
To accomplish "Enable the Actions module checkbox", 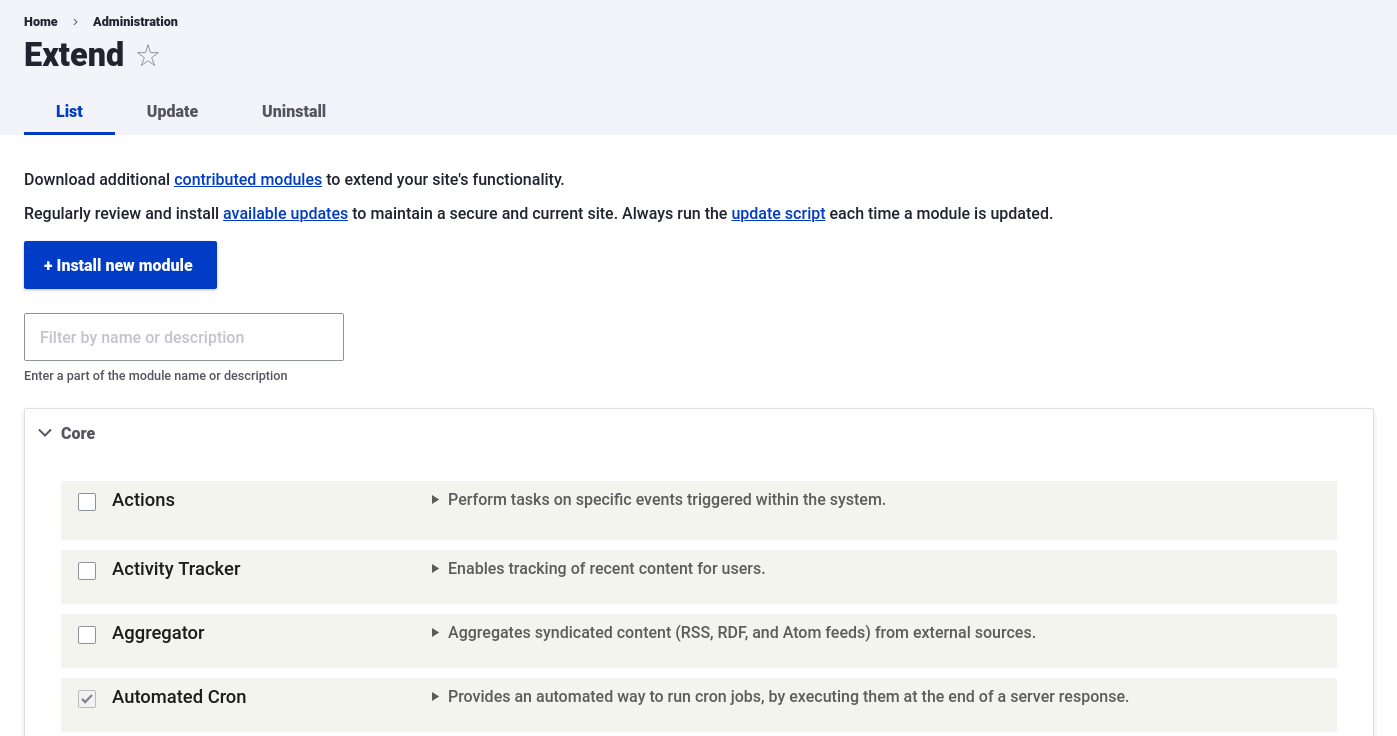I will click(87, 501).
